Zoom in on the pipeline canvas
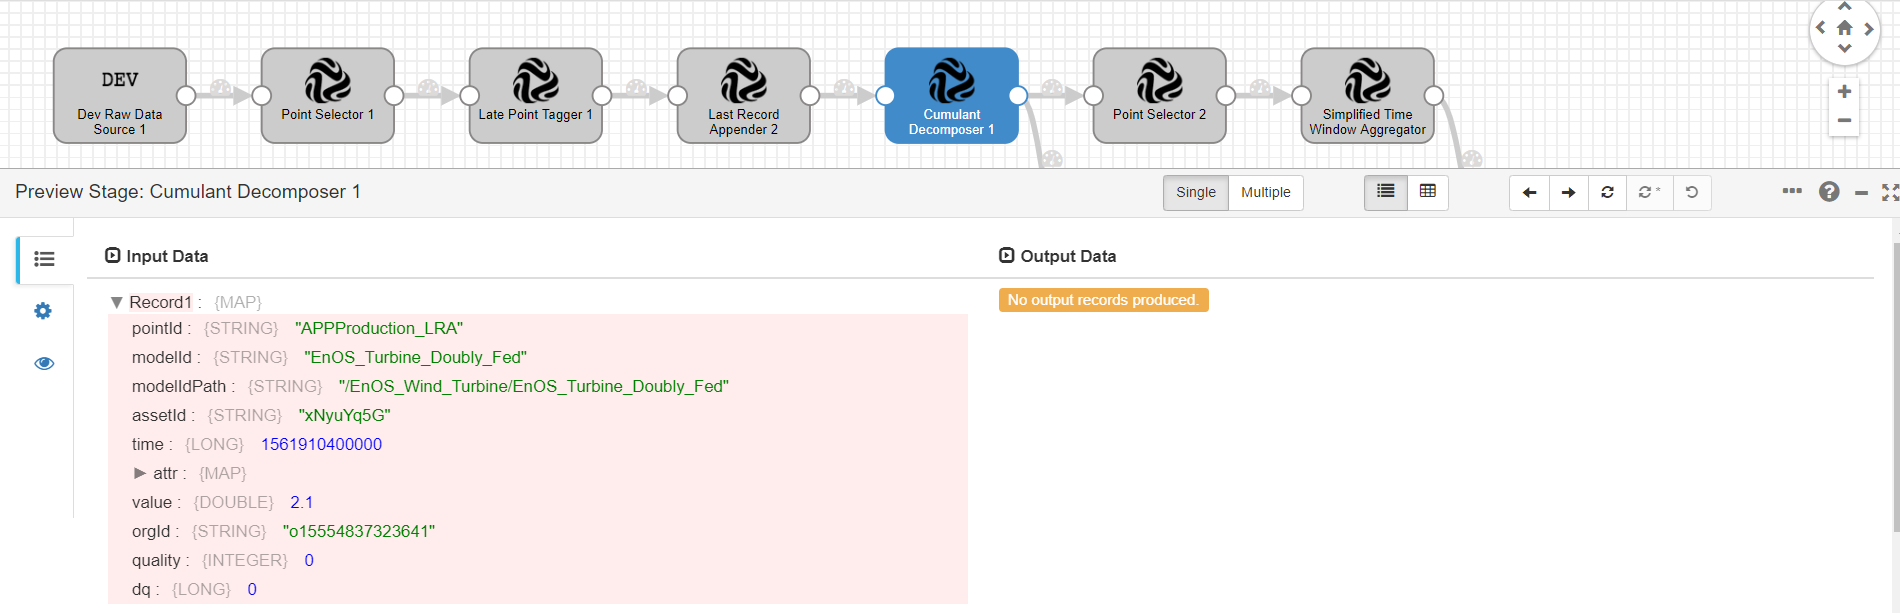 point(1844,92)
